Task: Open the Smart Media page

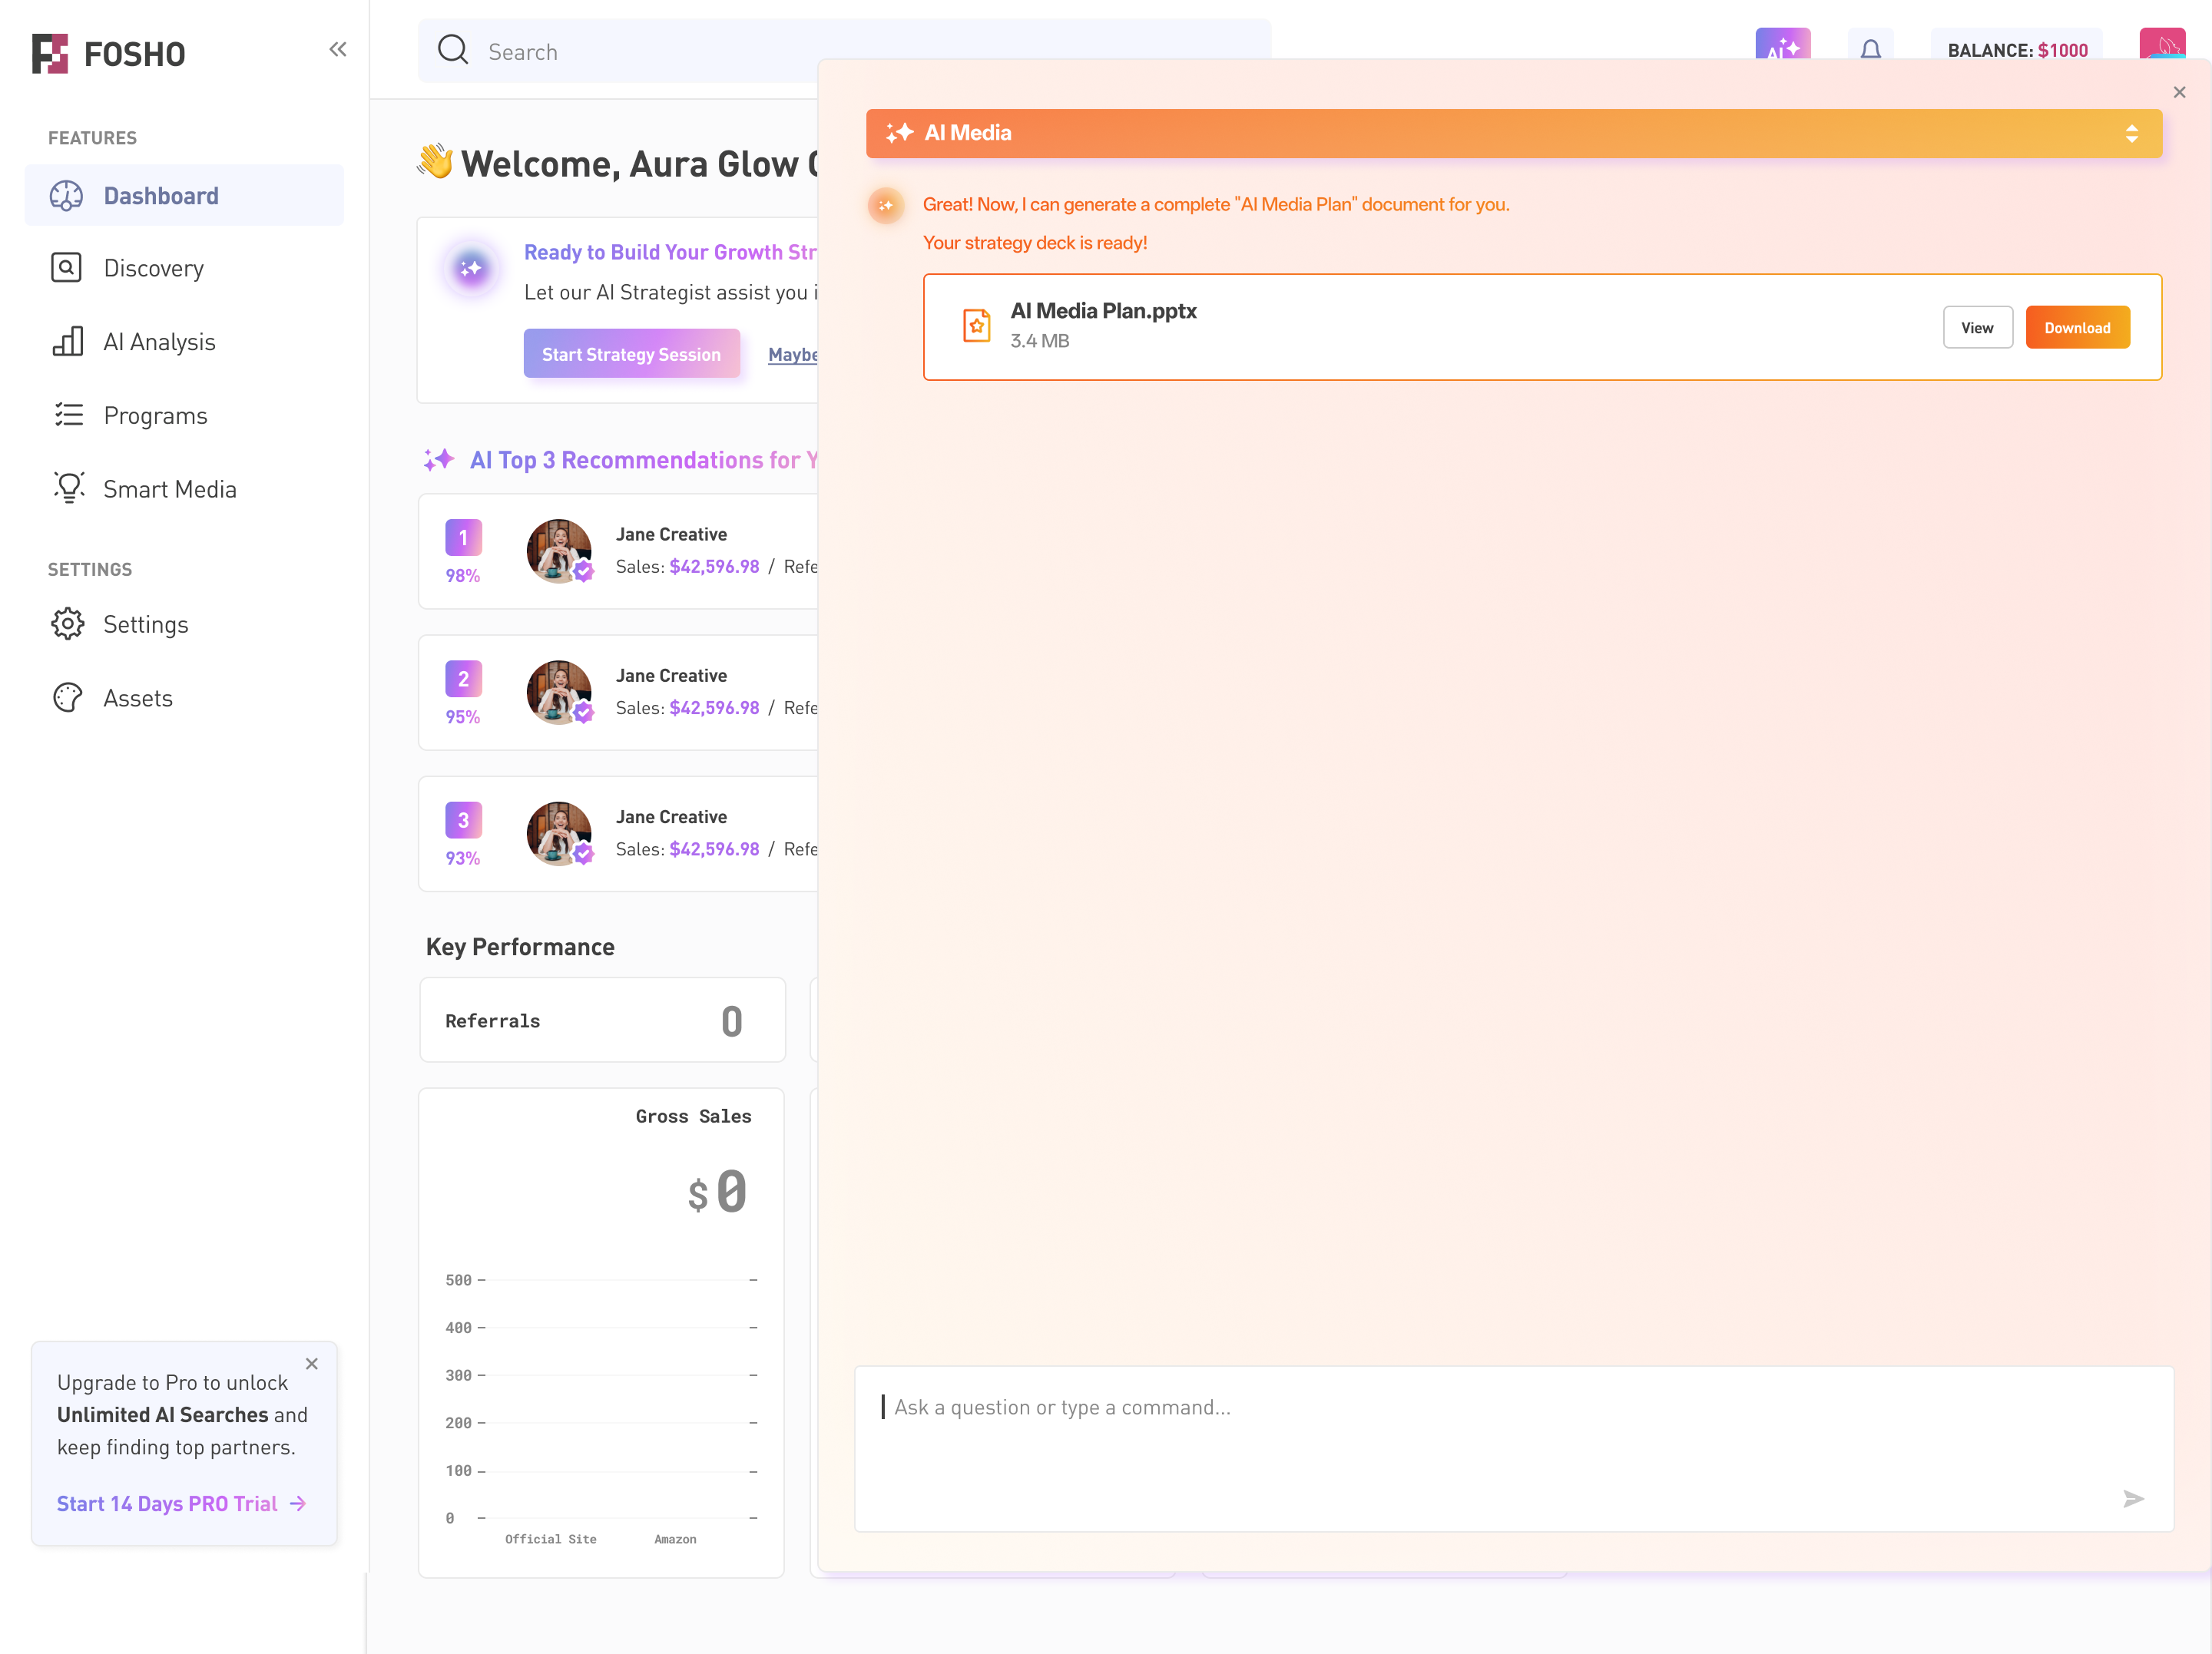Action: [184, 489]
